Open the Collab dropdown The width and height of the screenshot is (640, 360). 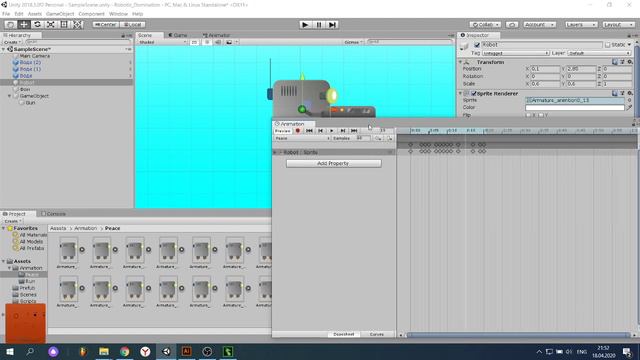click(x=485, y=24)
